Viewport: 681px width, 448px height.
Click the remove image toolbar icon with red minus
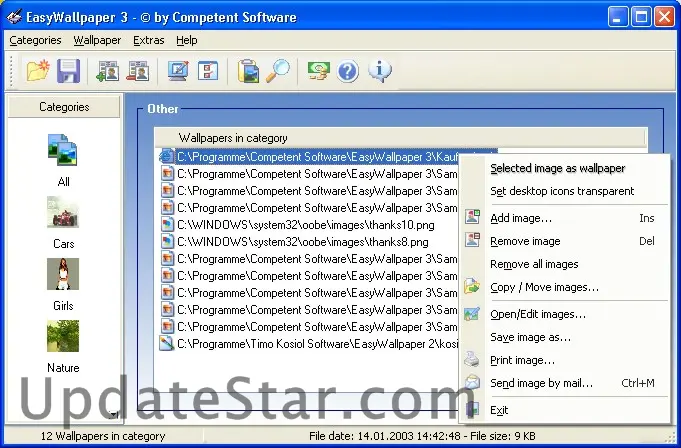coord(138,71)
